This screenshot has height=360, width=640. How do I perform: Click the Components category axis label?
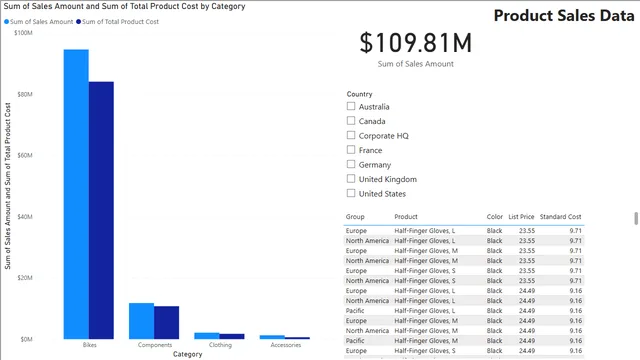tap(155, 345)
